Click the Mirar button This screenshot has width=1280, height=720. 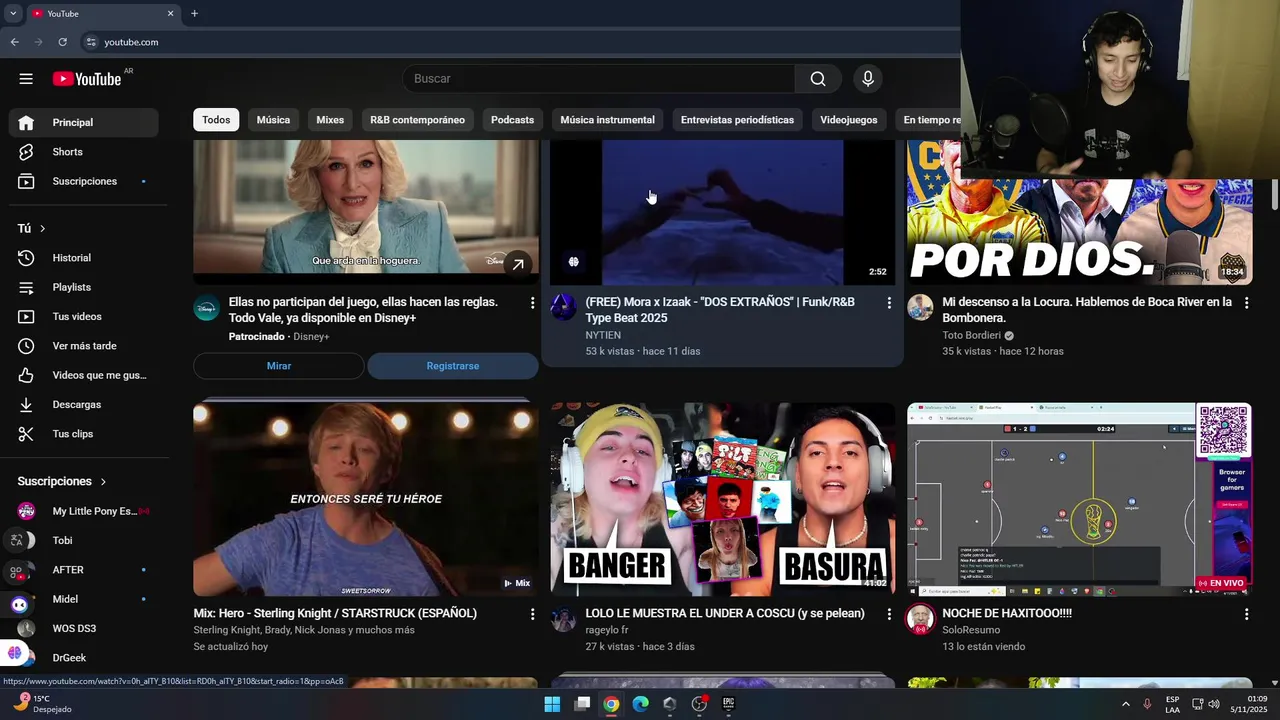click(x=279, y=366)
